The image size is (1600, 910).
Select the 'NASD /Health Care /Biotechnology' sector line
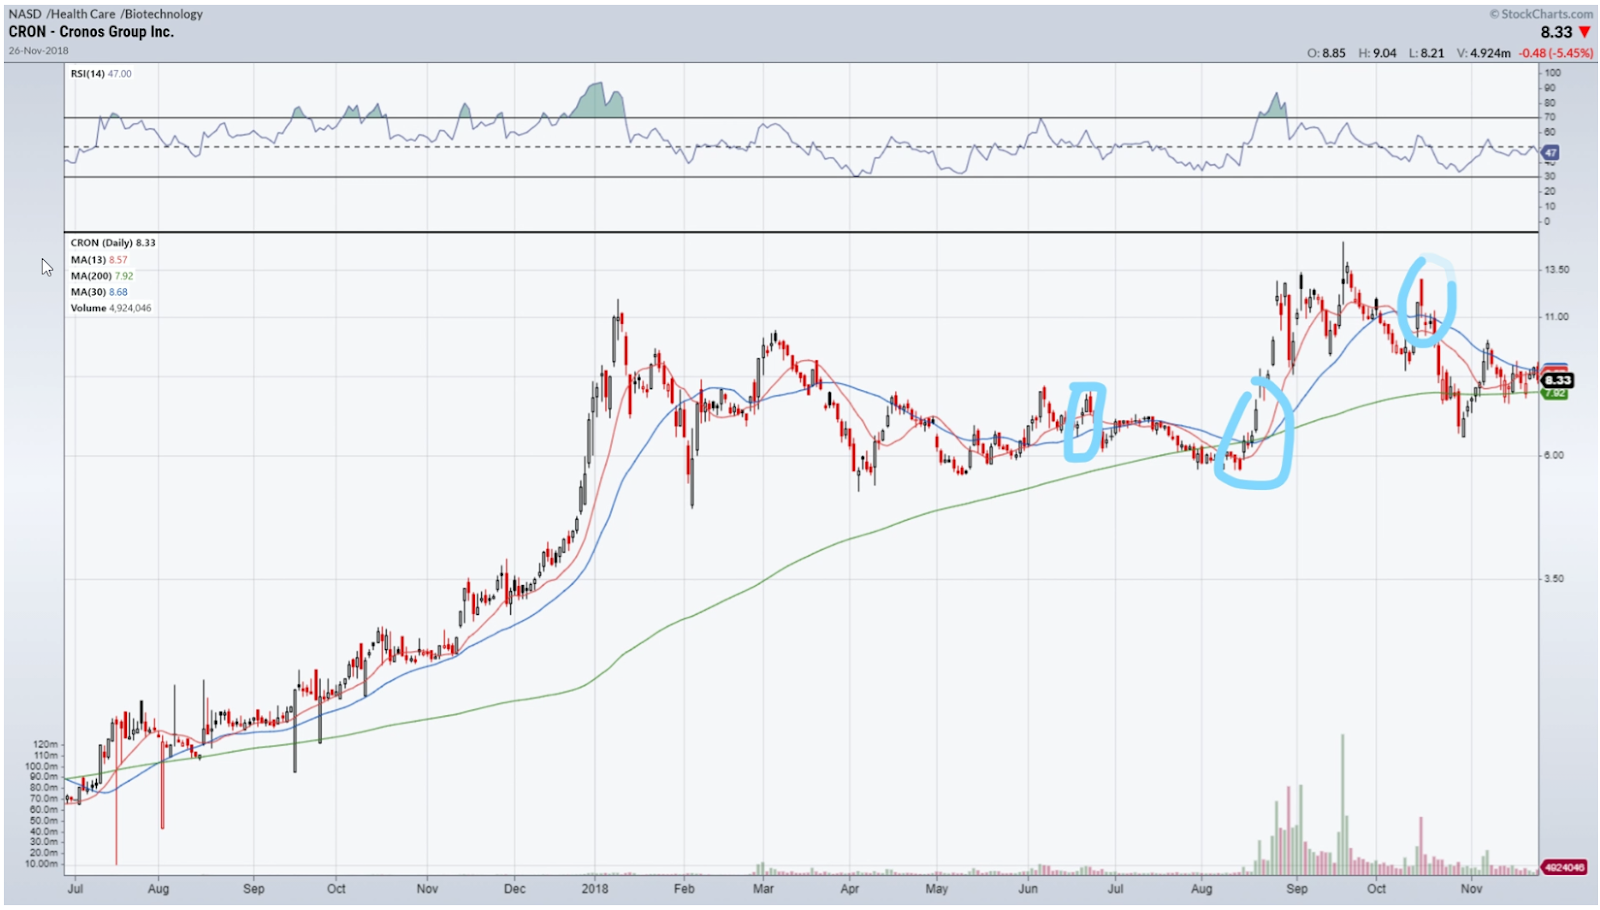click(x=105, y=14)
